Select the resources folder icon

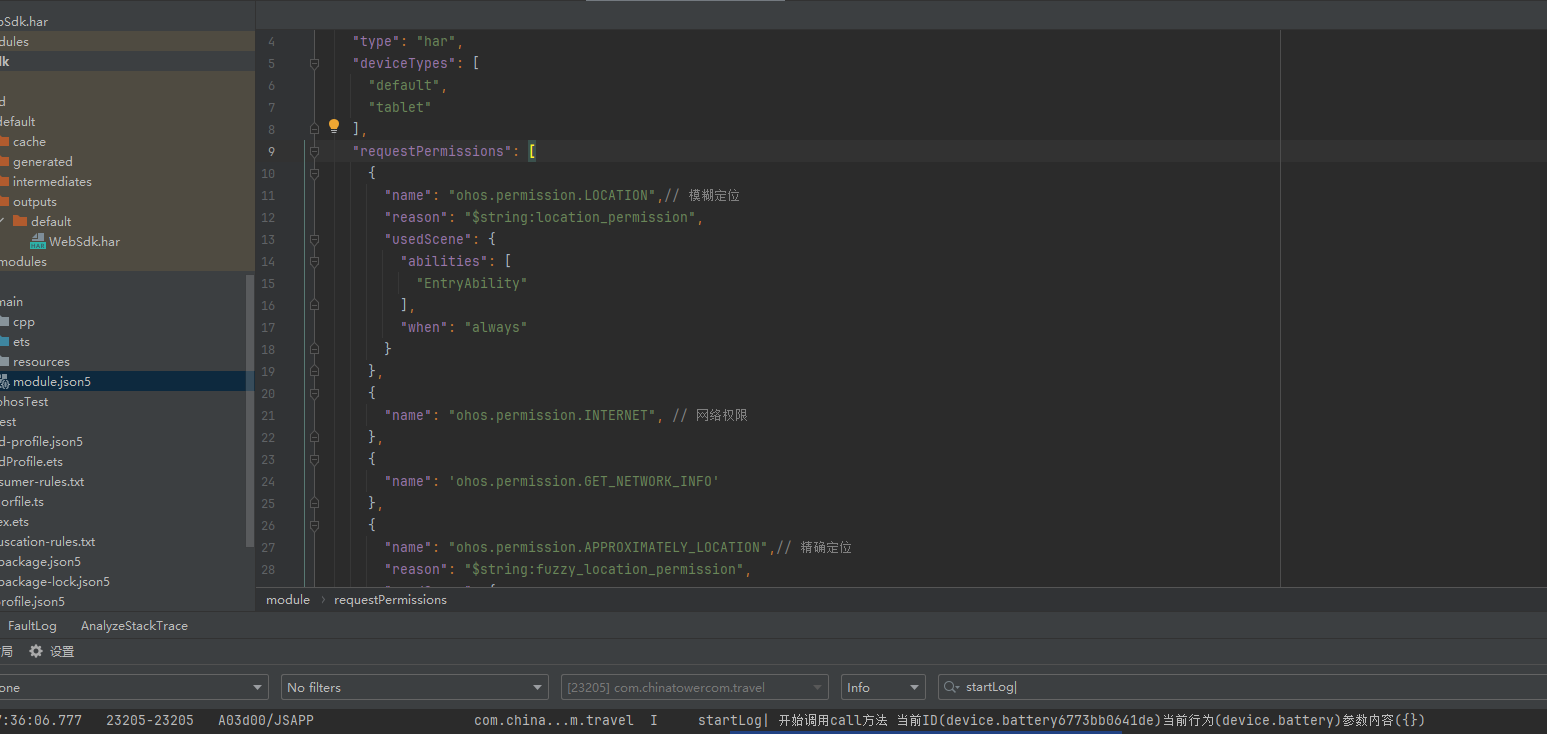[5, 362]
